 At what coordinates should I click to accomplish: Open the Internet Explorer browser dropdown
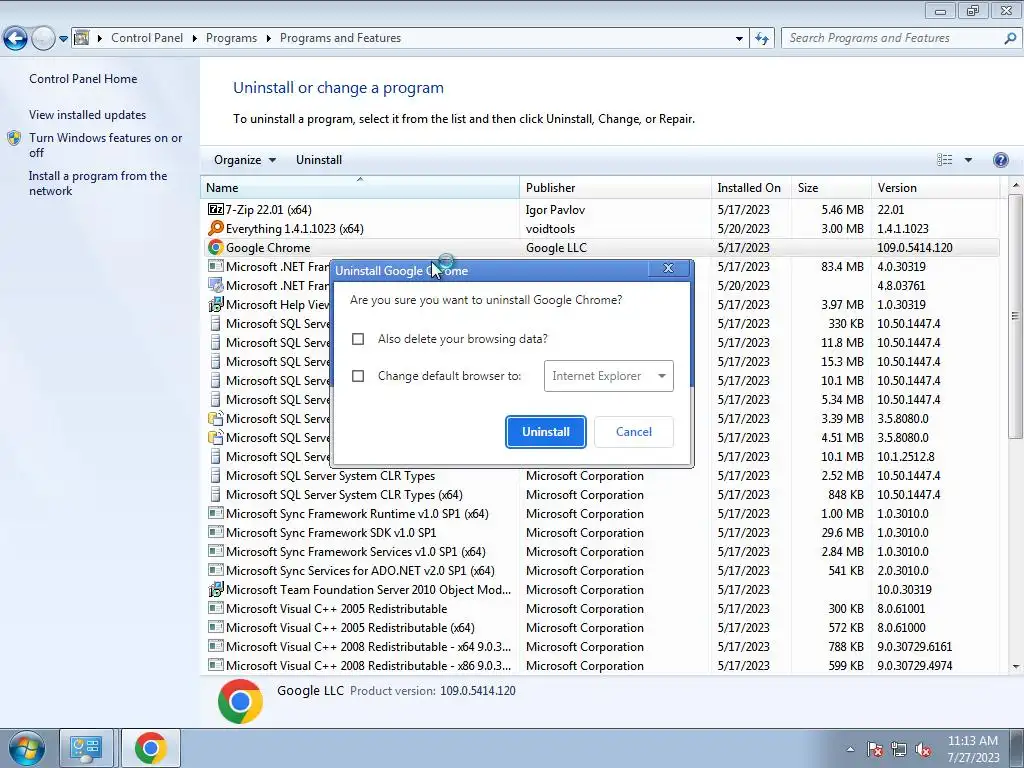coord(609,376)
